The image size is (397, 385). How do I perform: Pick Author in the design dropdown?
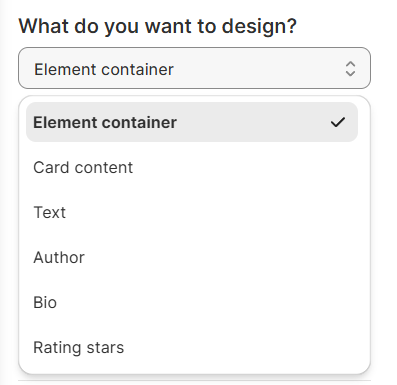192,257
